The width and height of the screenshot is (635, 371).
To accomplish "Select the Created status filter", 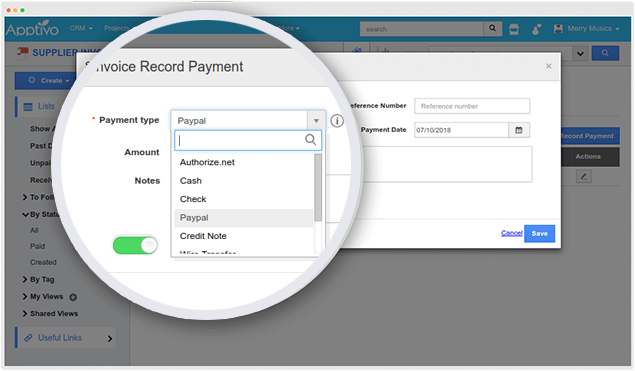I will (x=43, y=262).
